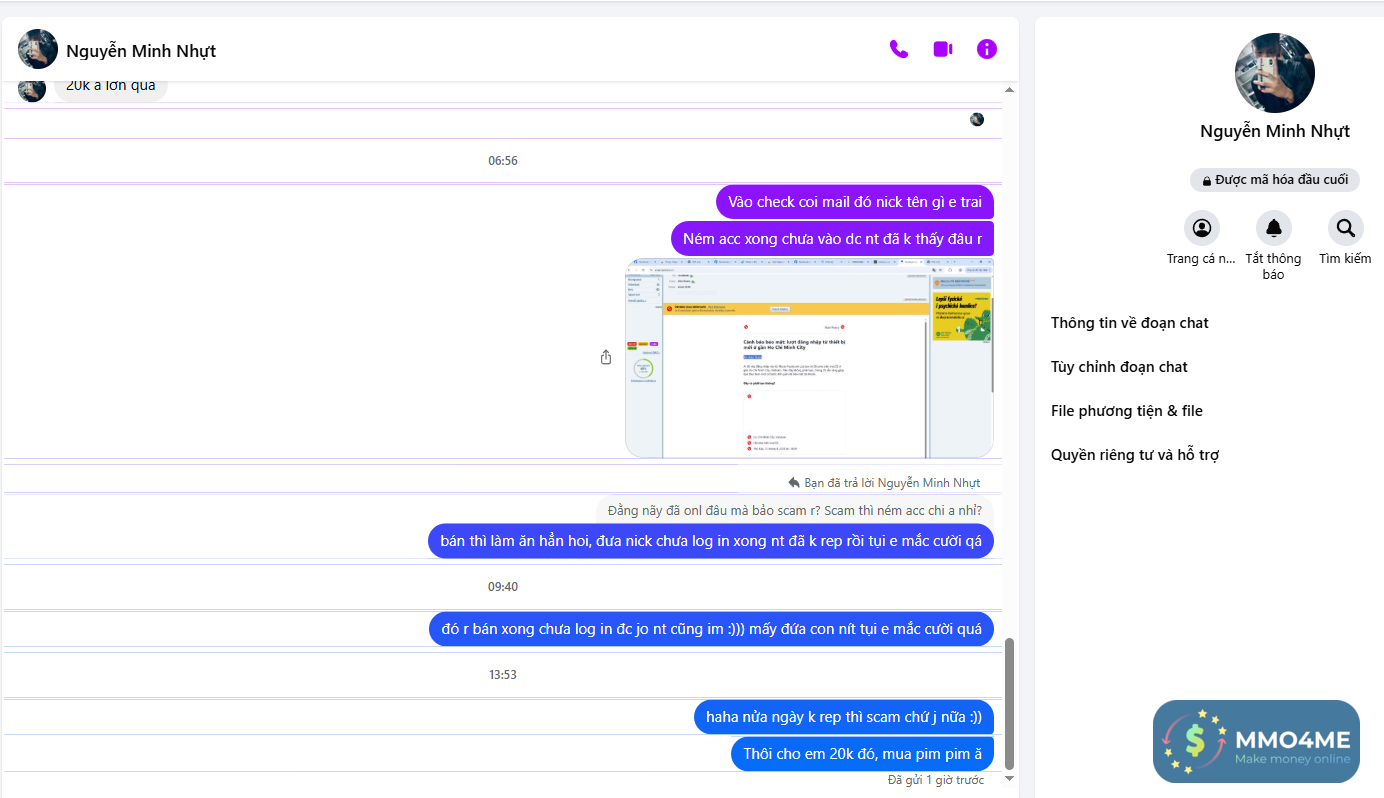The image size is (1384, 798).
Task: Search the conversation with the magnifier icon
Action: (1345, 228)
